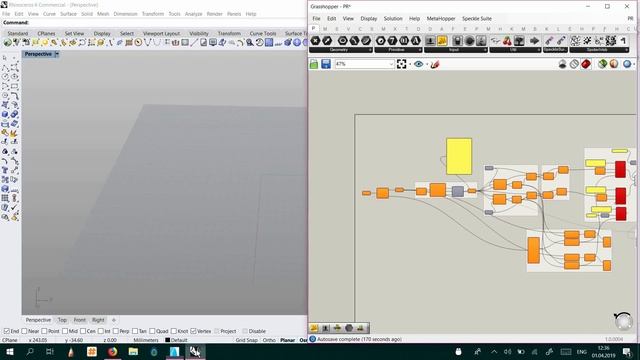Screen dimensions: 640x360
Task: Toggle Grid Snap in Rhino status bar
Action: [247, 340]
